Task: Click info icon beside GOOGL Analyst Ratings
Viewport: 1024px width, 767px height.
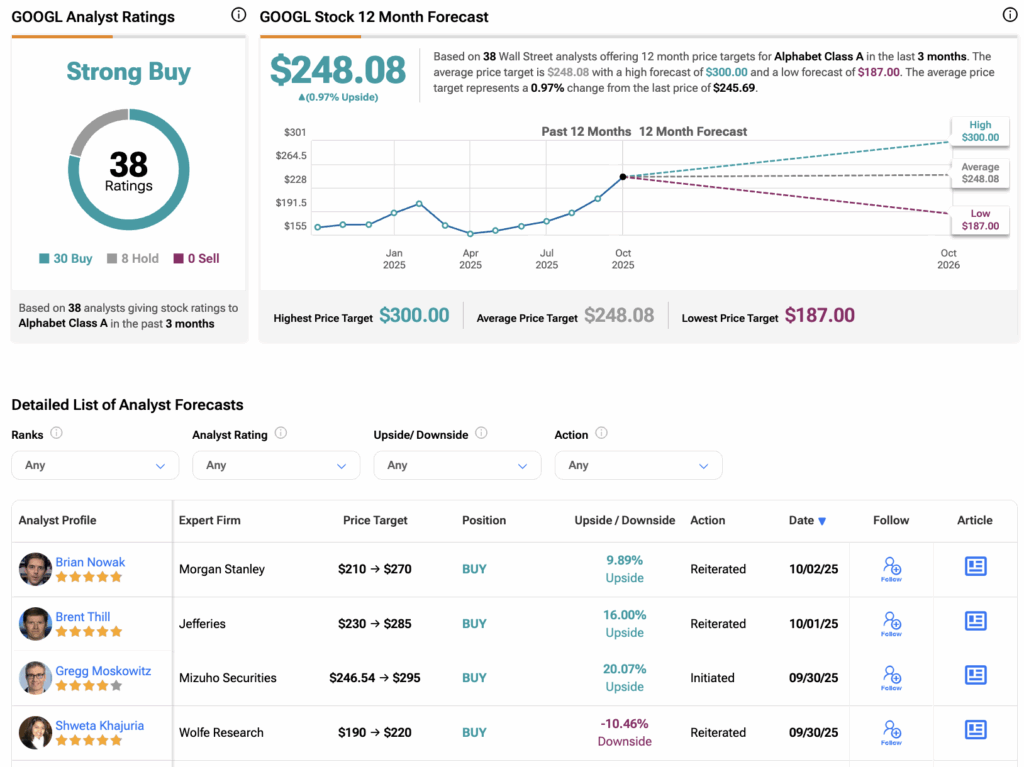Action: coord(238,15)
